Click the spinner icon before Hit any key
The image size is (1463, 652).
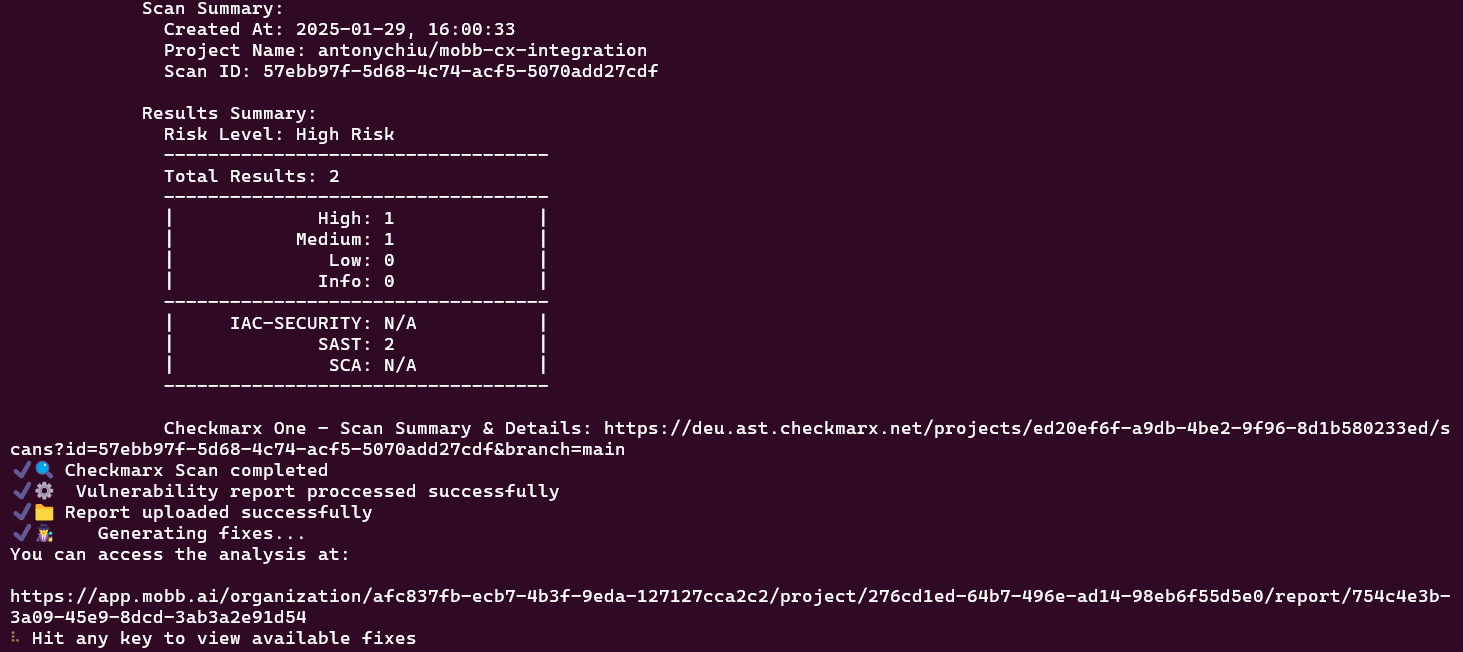pyautogui.click(x=15, y=638)
